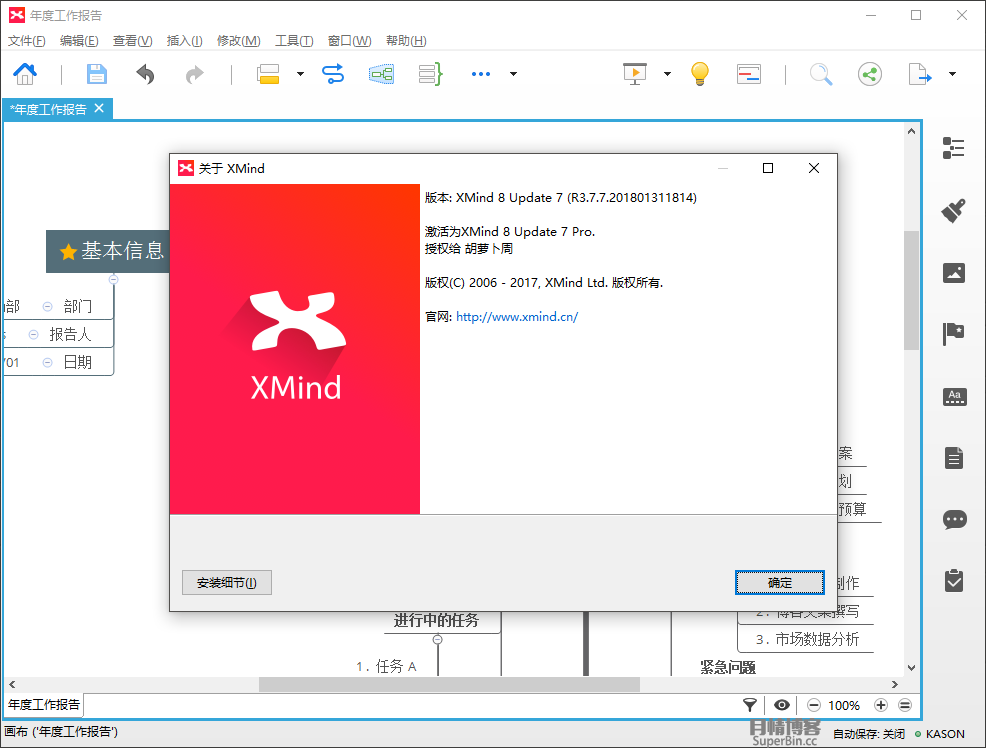Click the Undo arrow icon
Screen dimensions: 986x748
click(x=146, y=74)
